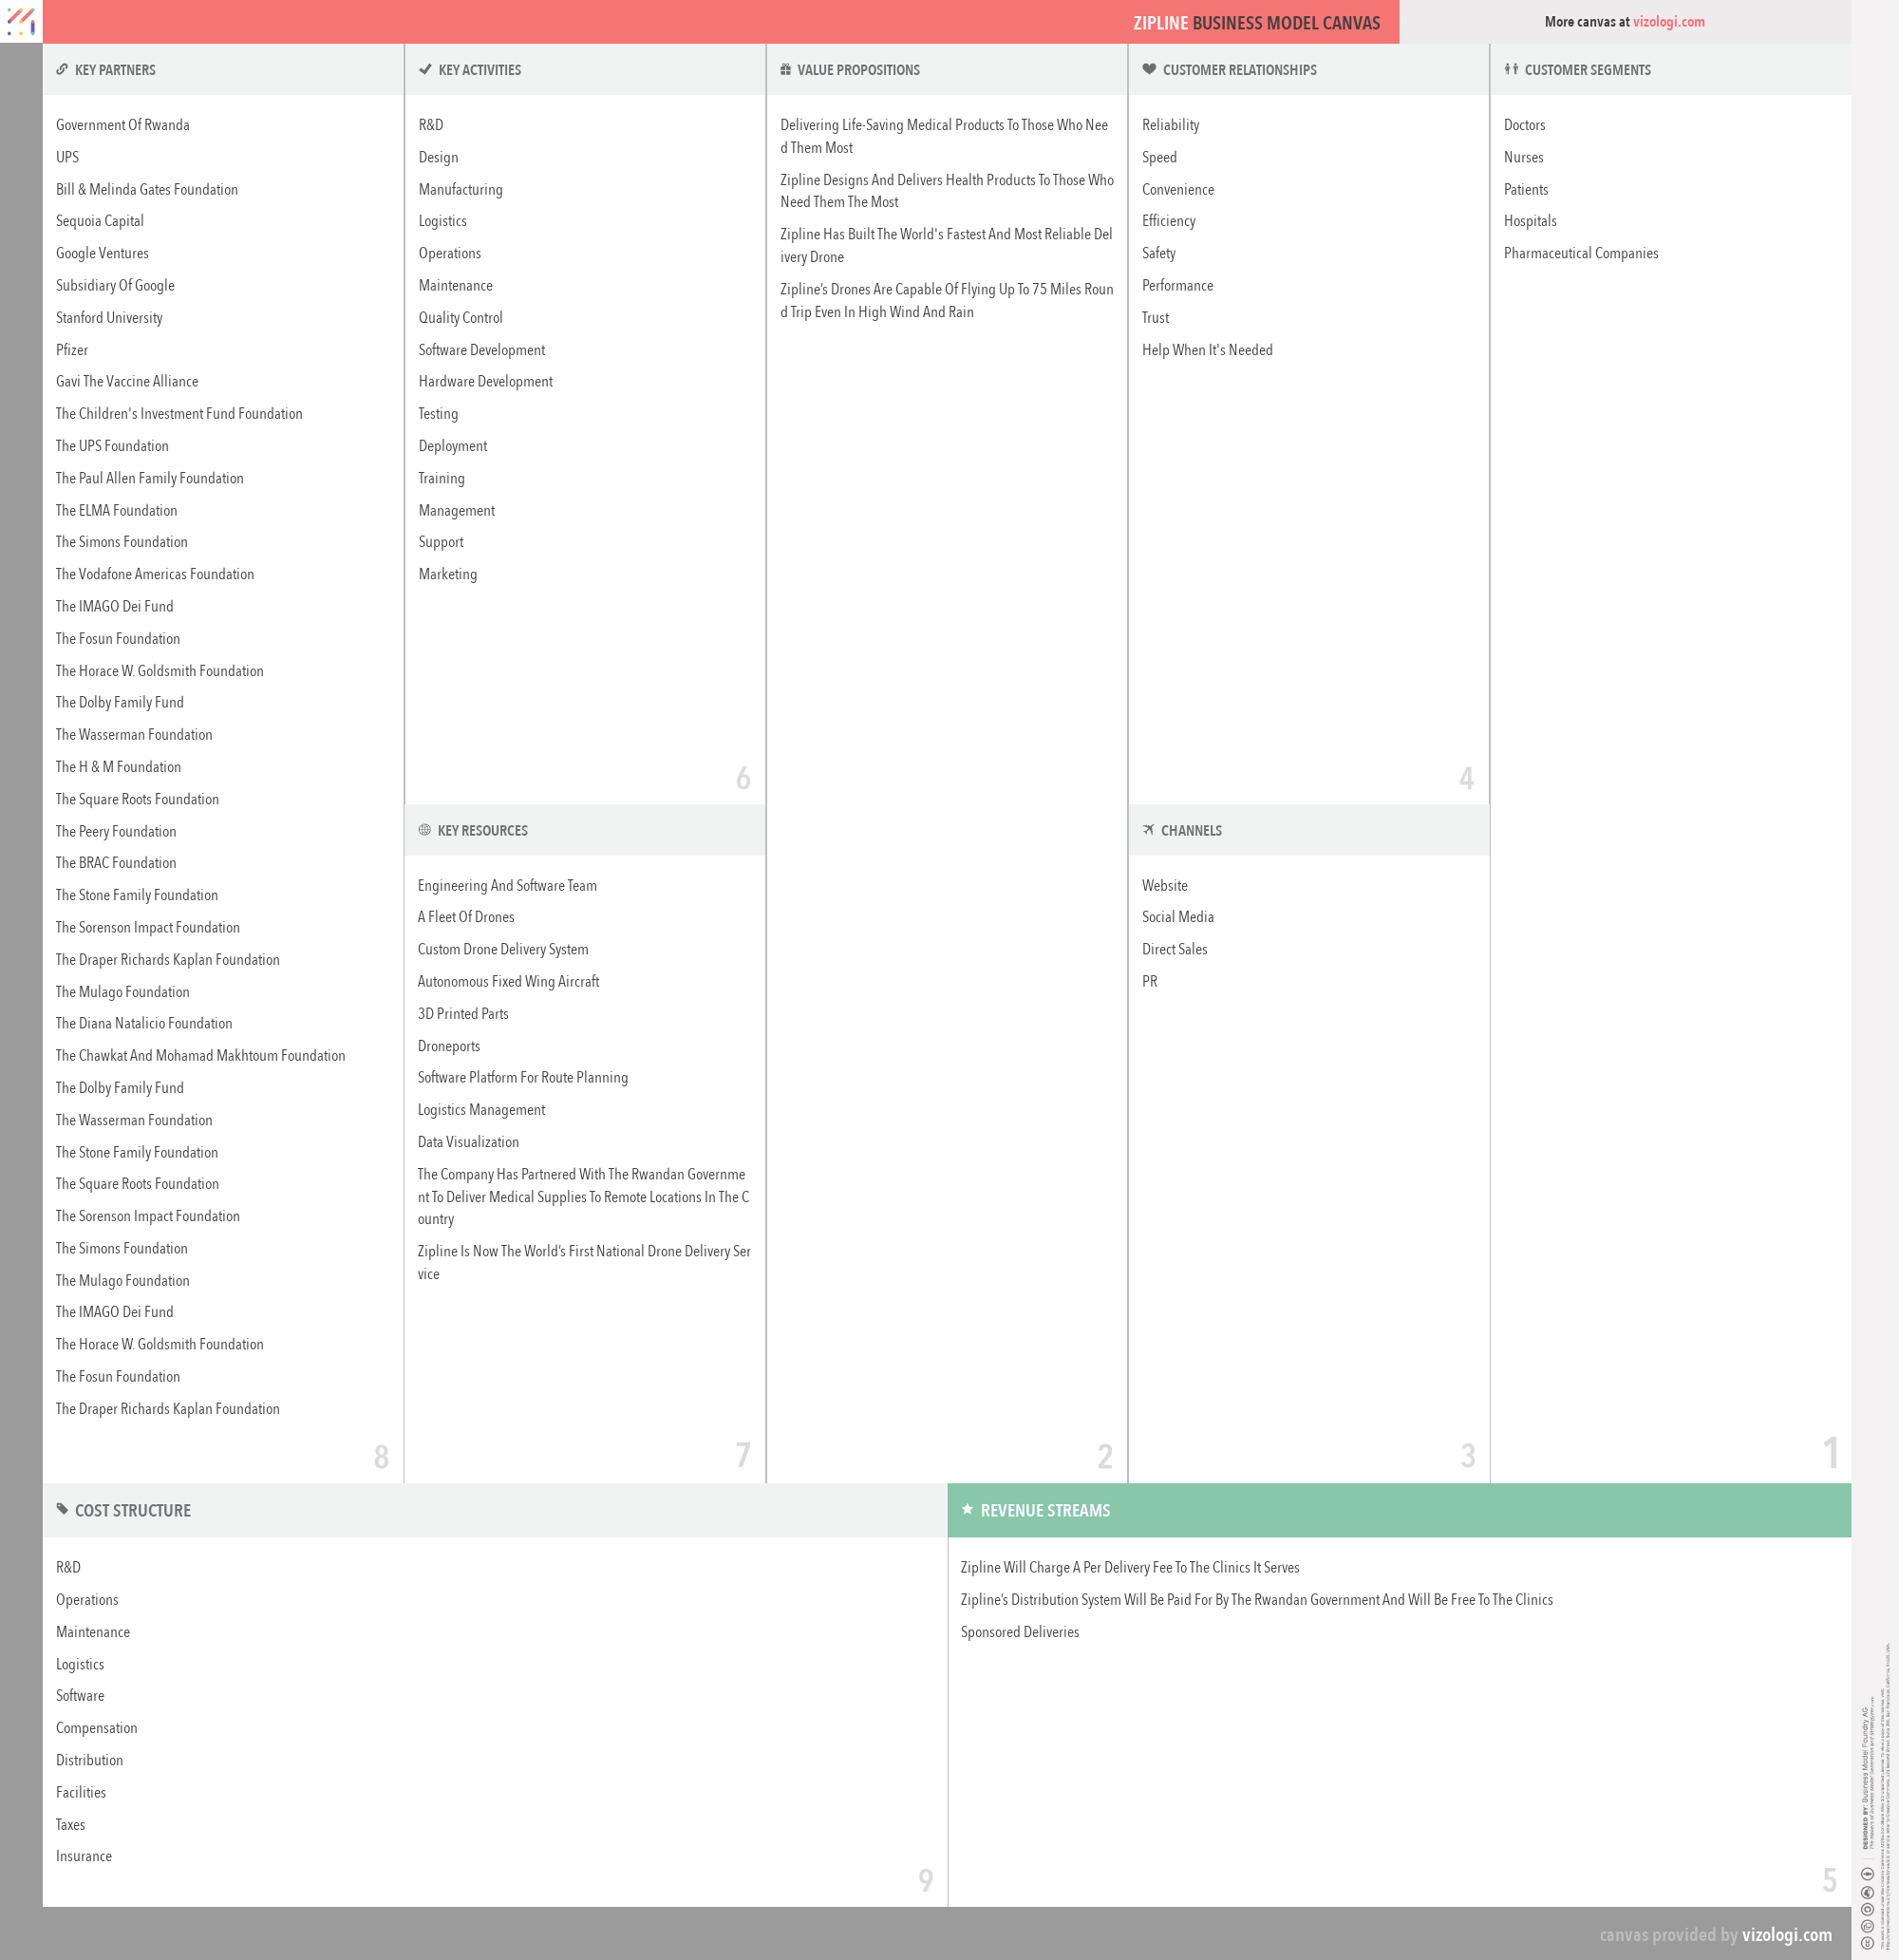This screenshot has height=1960, width=1899.
Task: Click the Key Resources globe icon
Action: 424,830
